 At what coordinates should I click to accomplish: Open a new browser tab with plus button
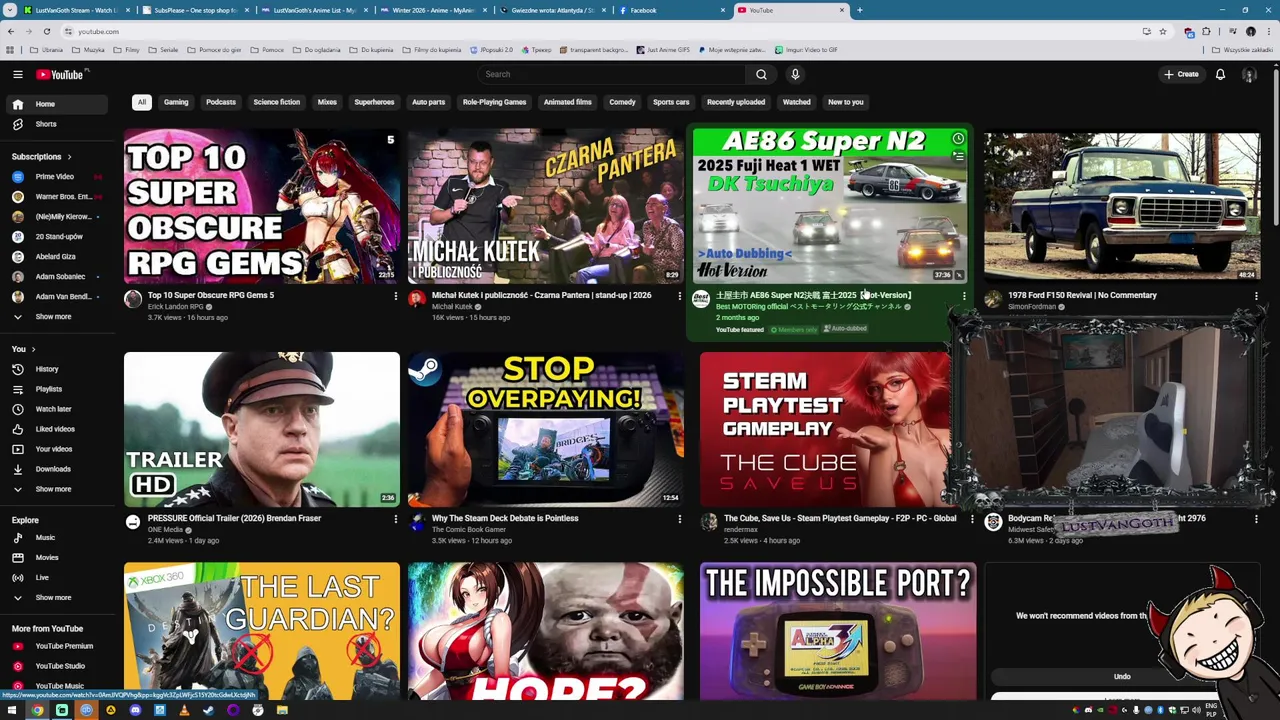(x=859, y=10)
